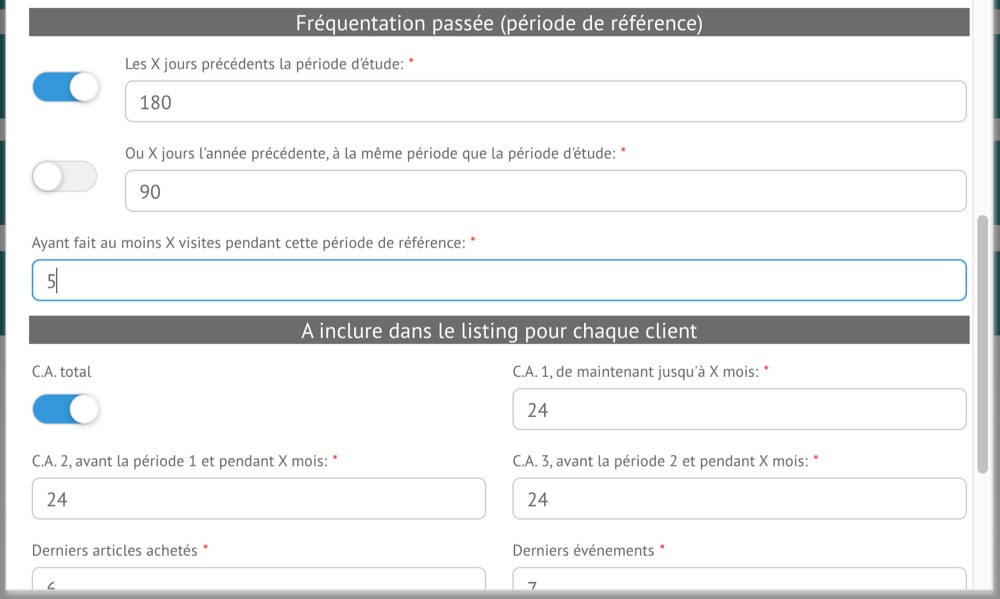Click the 'Ou X jours l'année précédente' label
This screenshot has width=1000, height=599.
(x=370, y=152)
